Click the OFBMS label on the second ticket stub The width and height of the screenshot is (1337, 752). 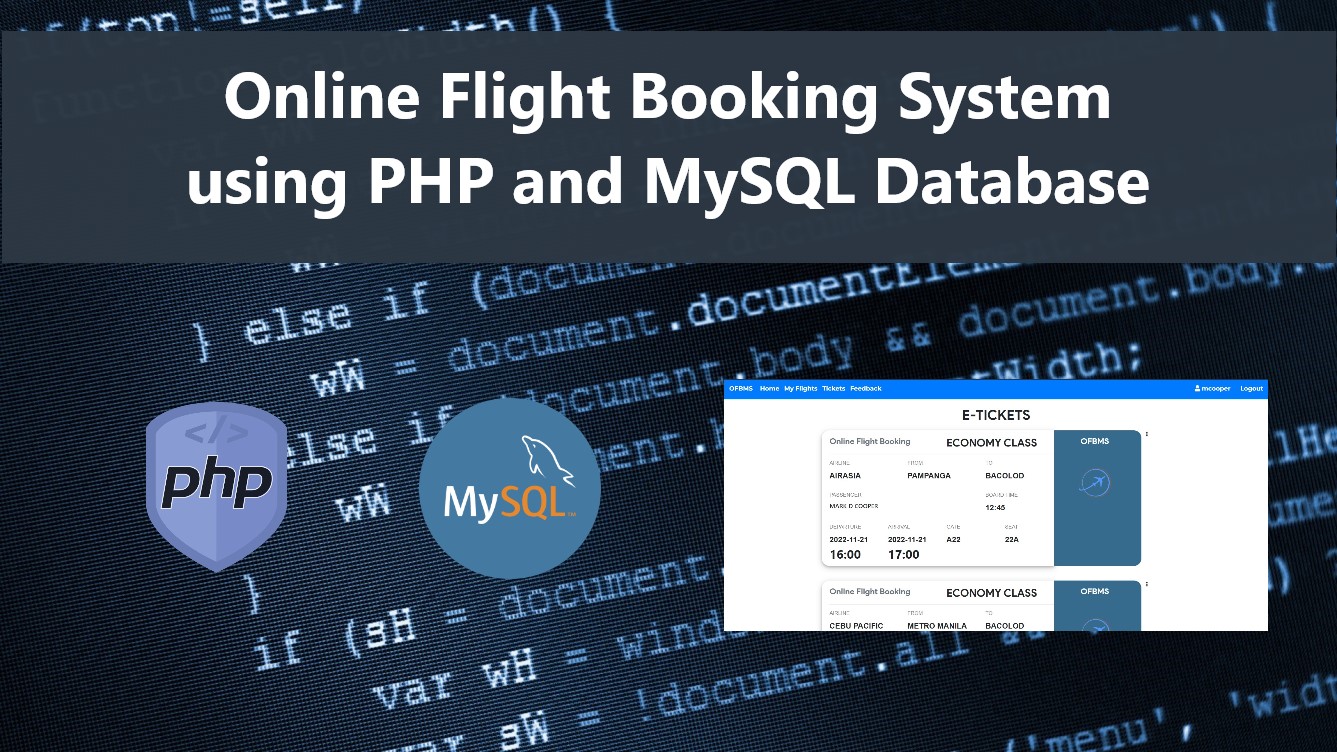1095,592
